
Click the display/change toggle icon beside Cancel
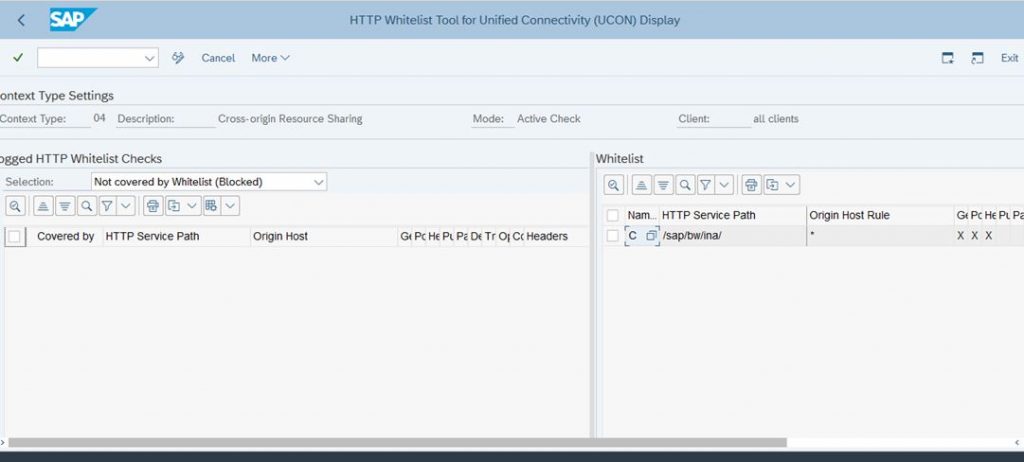(x=178, y=58)
